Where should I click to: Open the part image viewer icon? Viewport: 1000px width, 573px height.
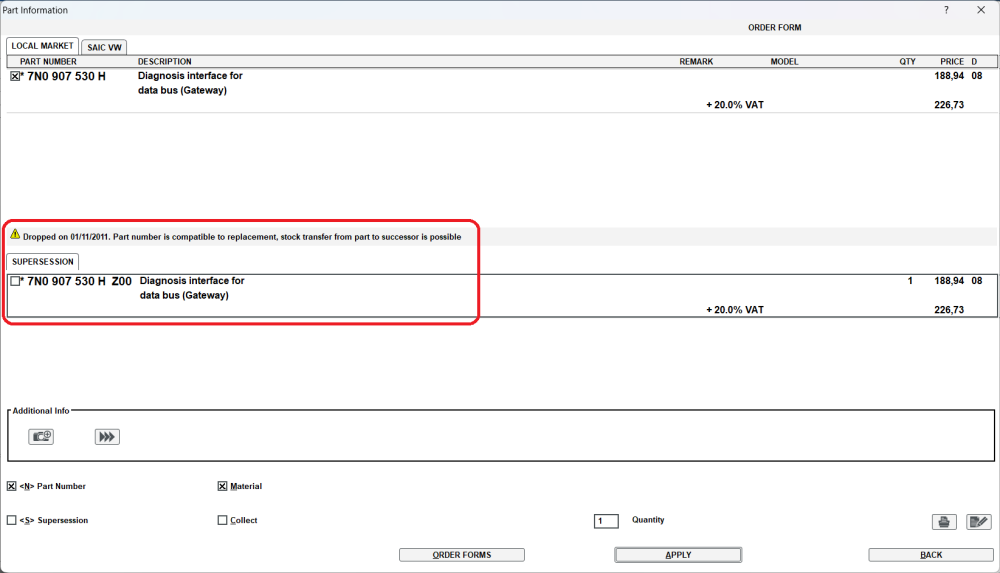(41, 436)
